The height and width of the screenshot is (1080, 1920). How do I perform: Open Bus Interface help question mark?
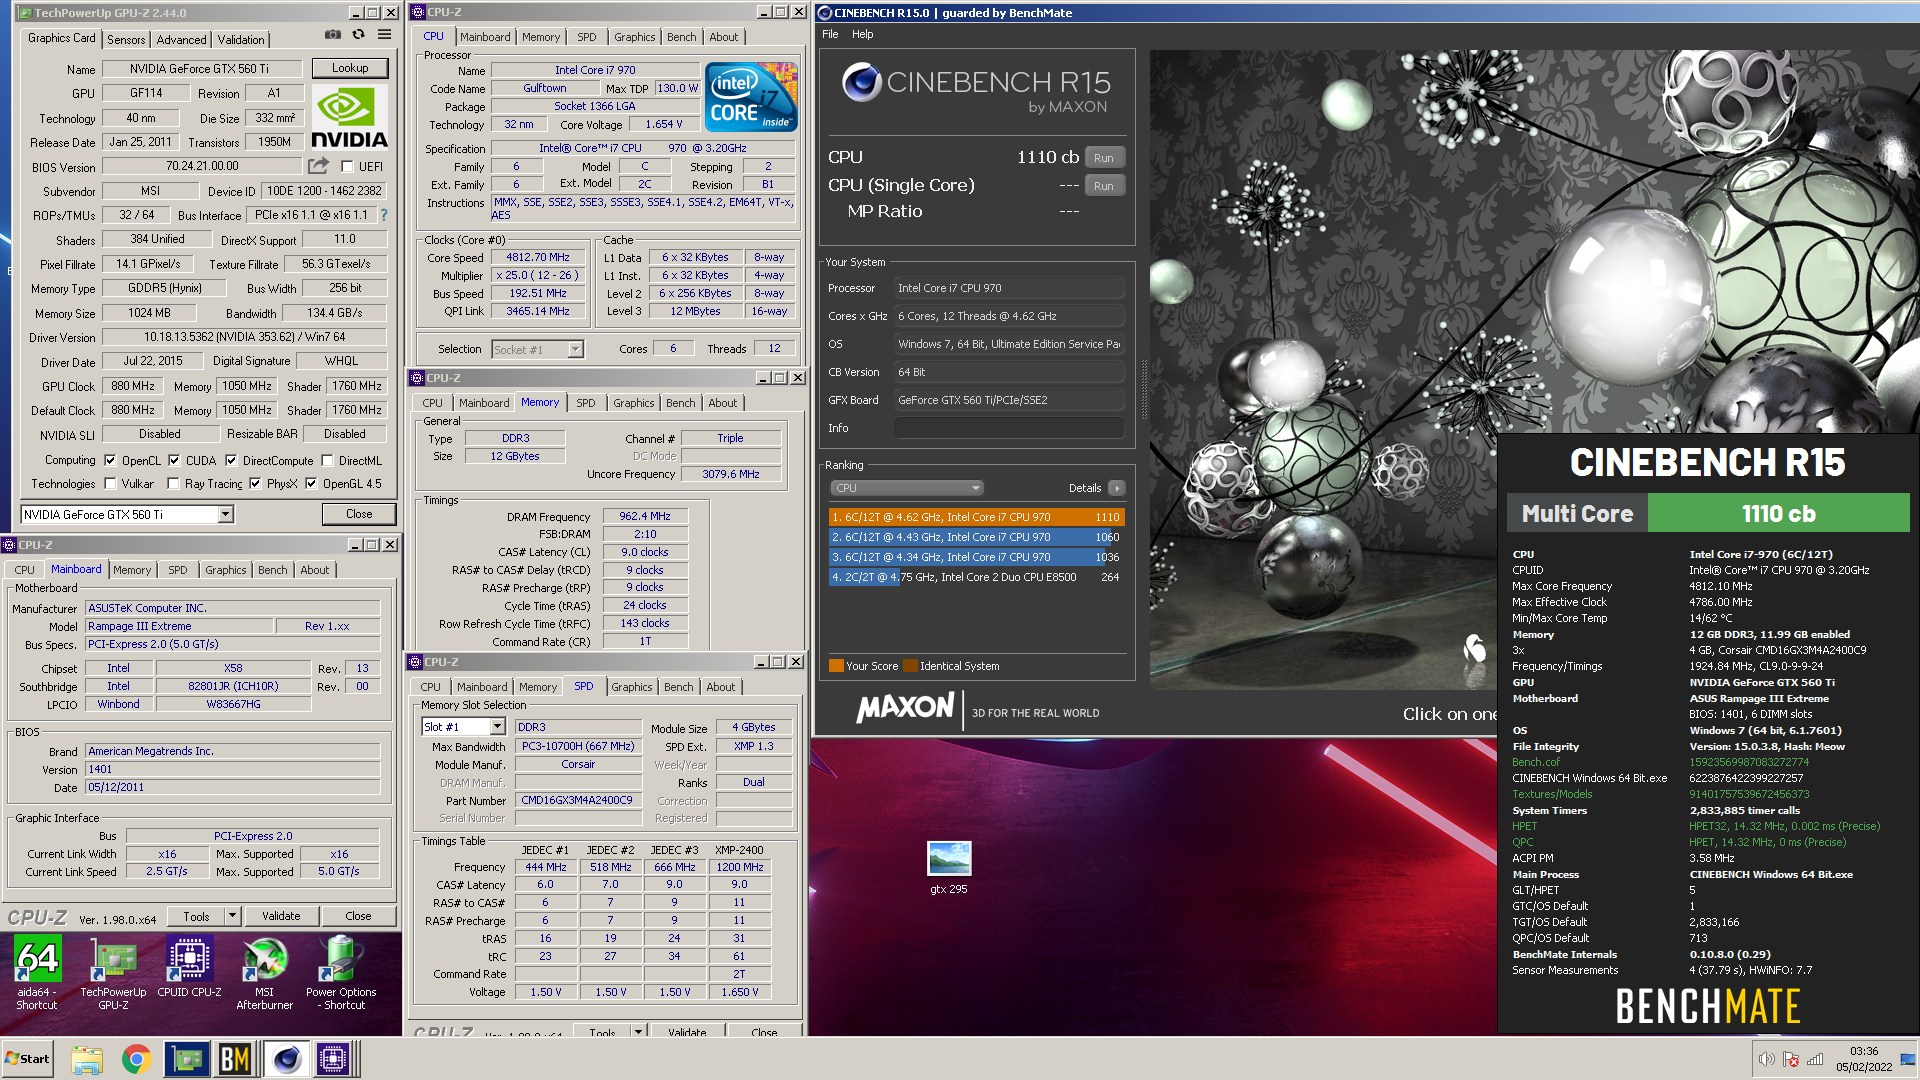pyautogui.click(x=384, y=215)
